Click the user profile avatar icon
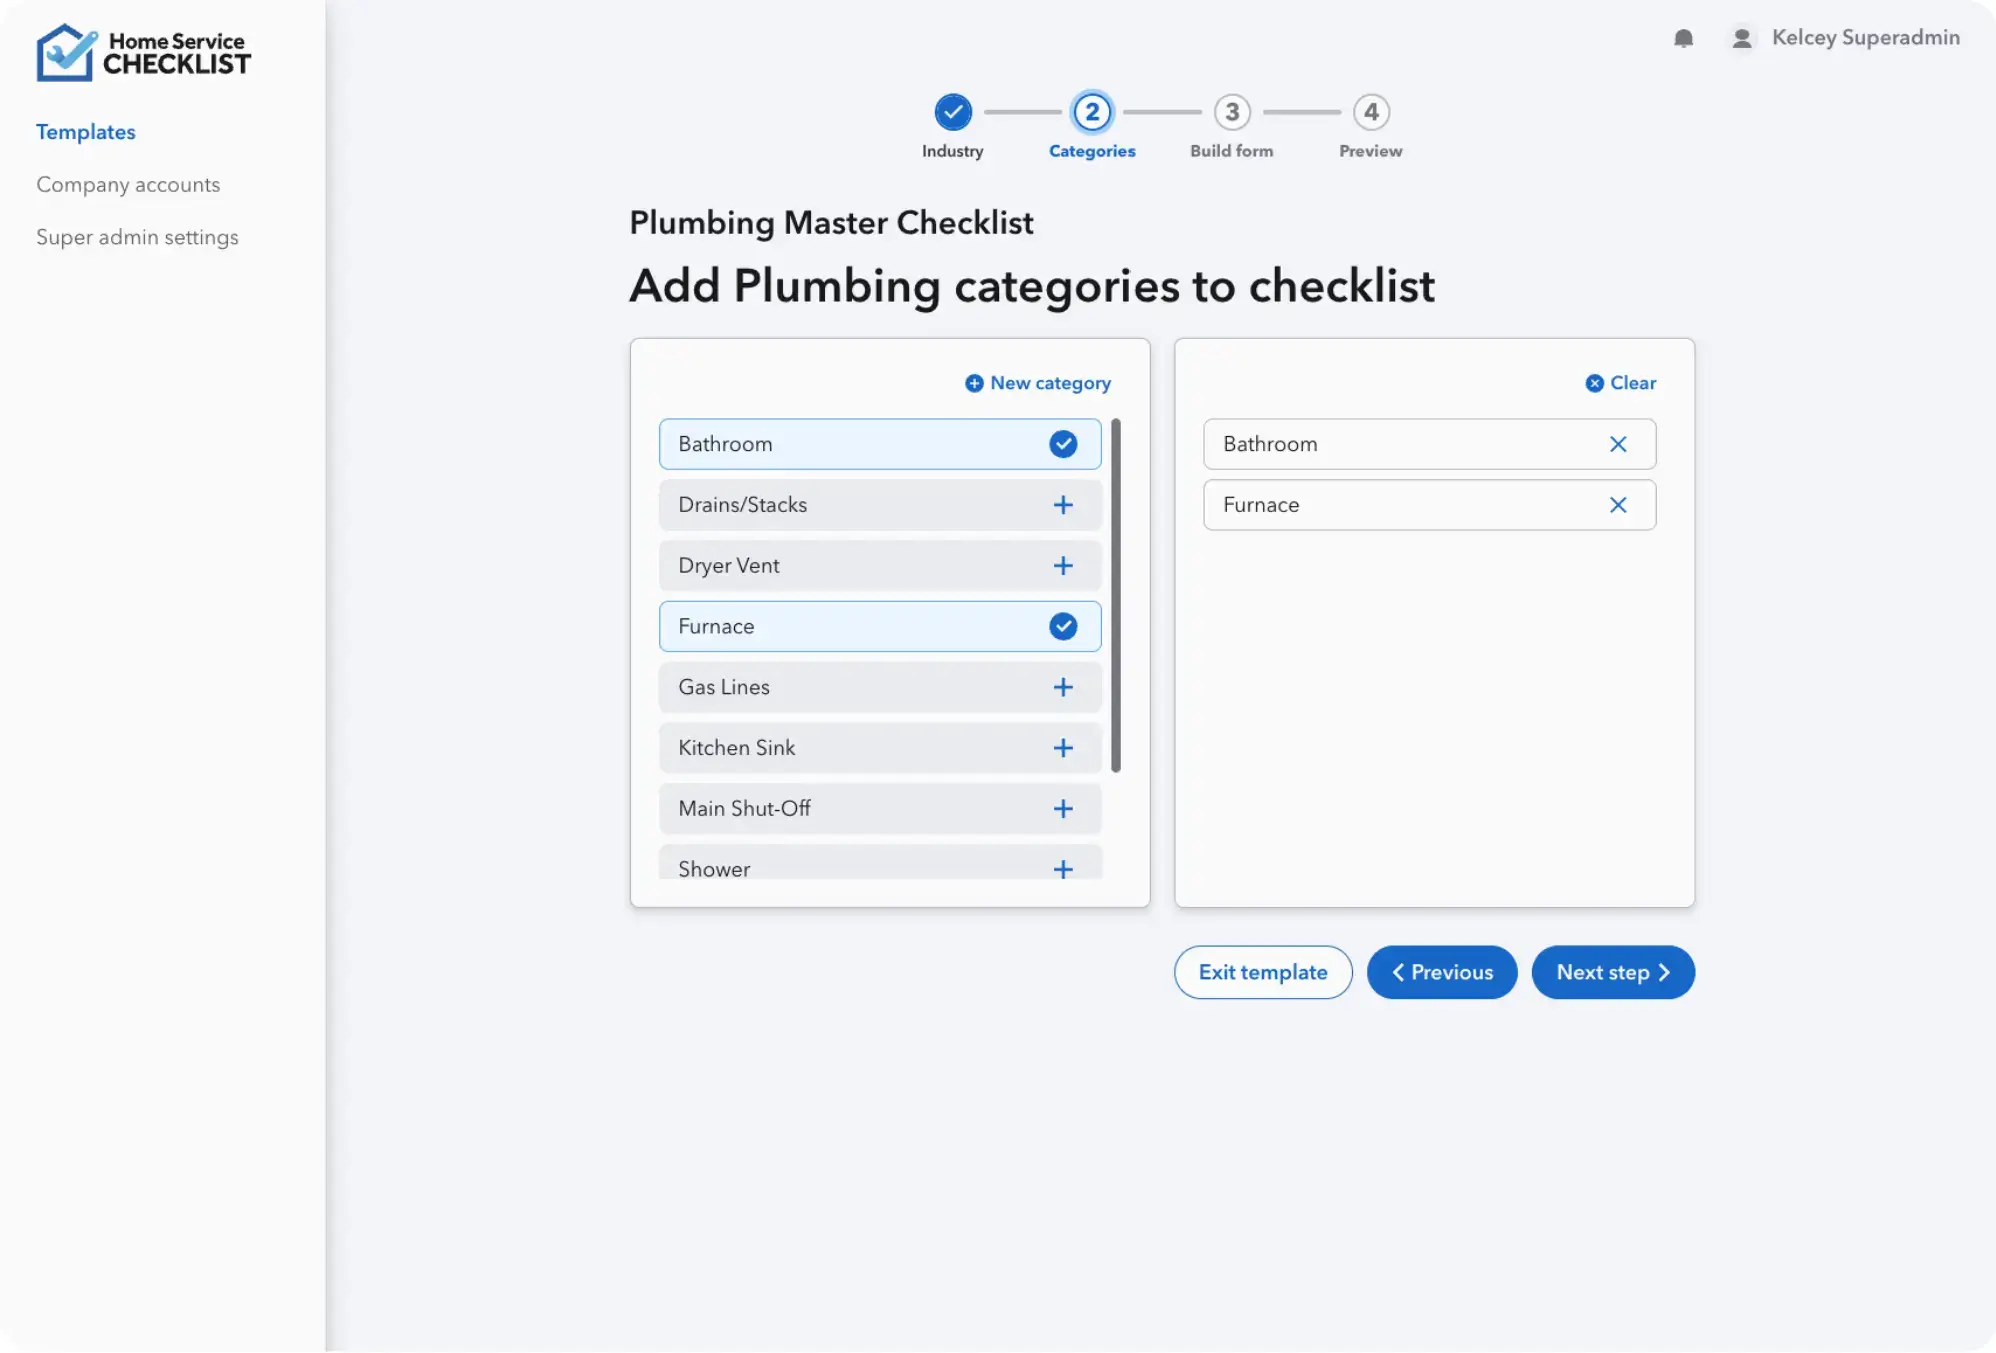Image resolution: width=1996 pixels, height=1353 pixels. pos(1741,37)
